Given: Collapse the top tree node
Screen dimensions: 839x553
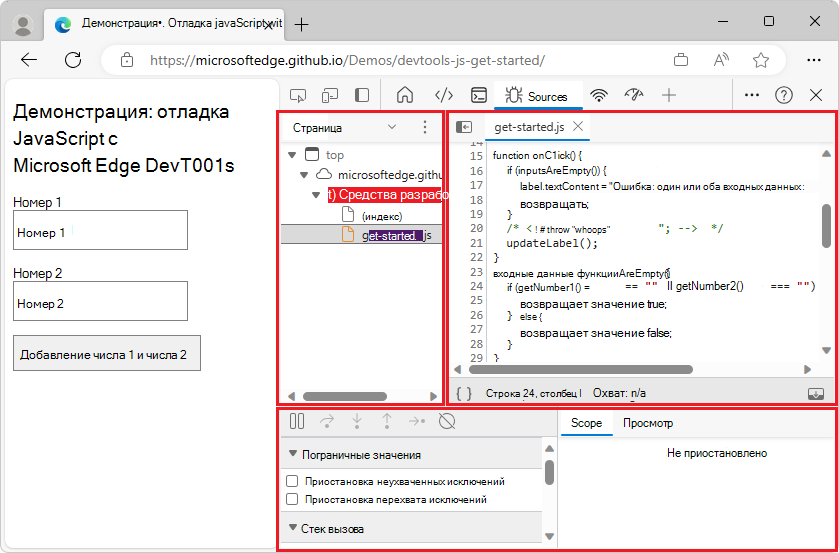Looking at the screenshot, I should tap(292, 155).
